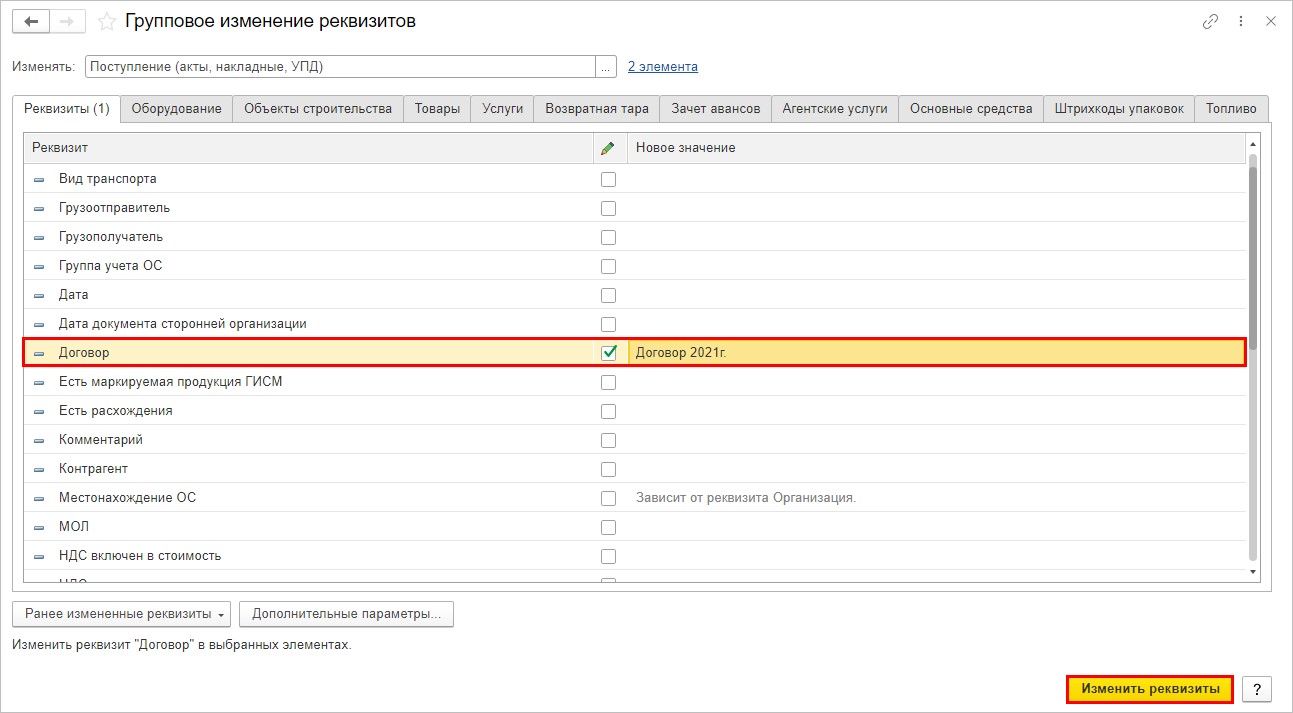Open the Объекты строительства tab

pos(318,109)
